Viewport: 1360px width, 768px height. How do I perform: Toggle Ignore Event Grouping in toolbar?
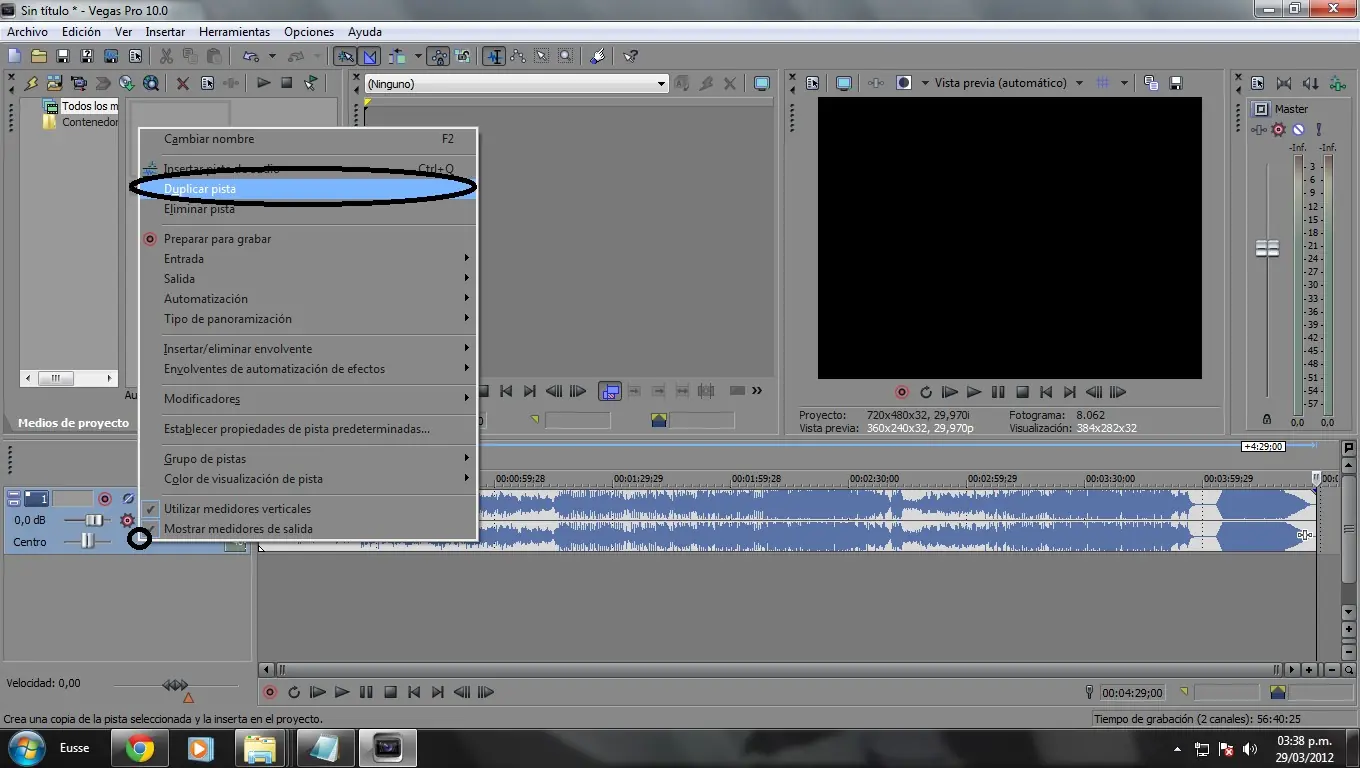462,57
